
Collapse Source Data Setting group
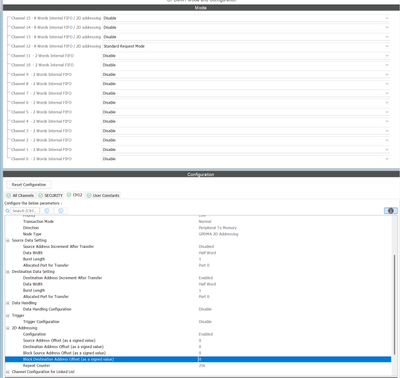tap(7, 240)
